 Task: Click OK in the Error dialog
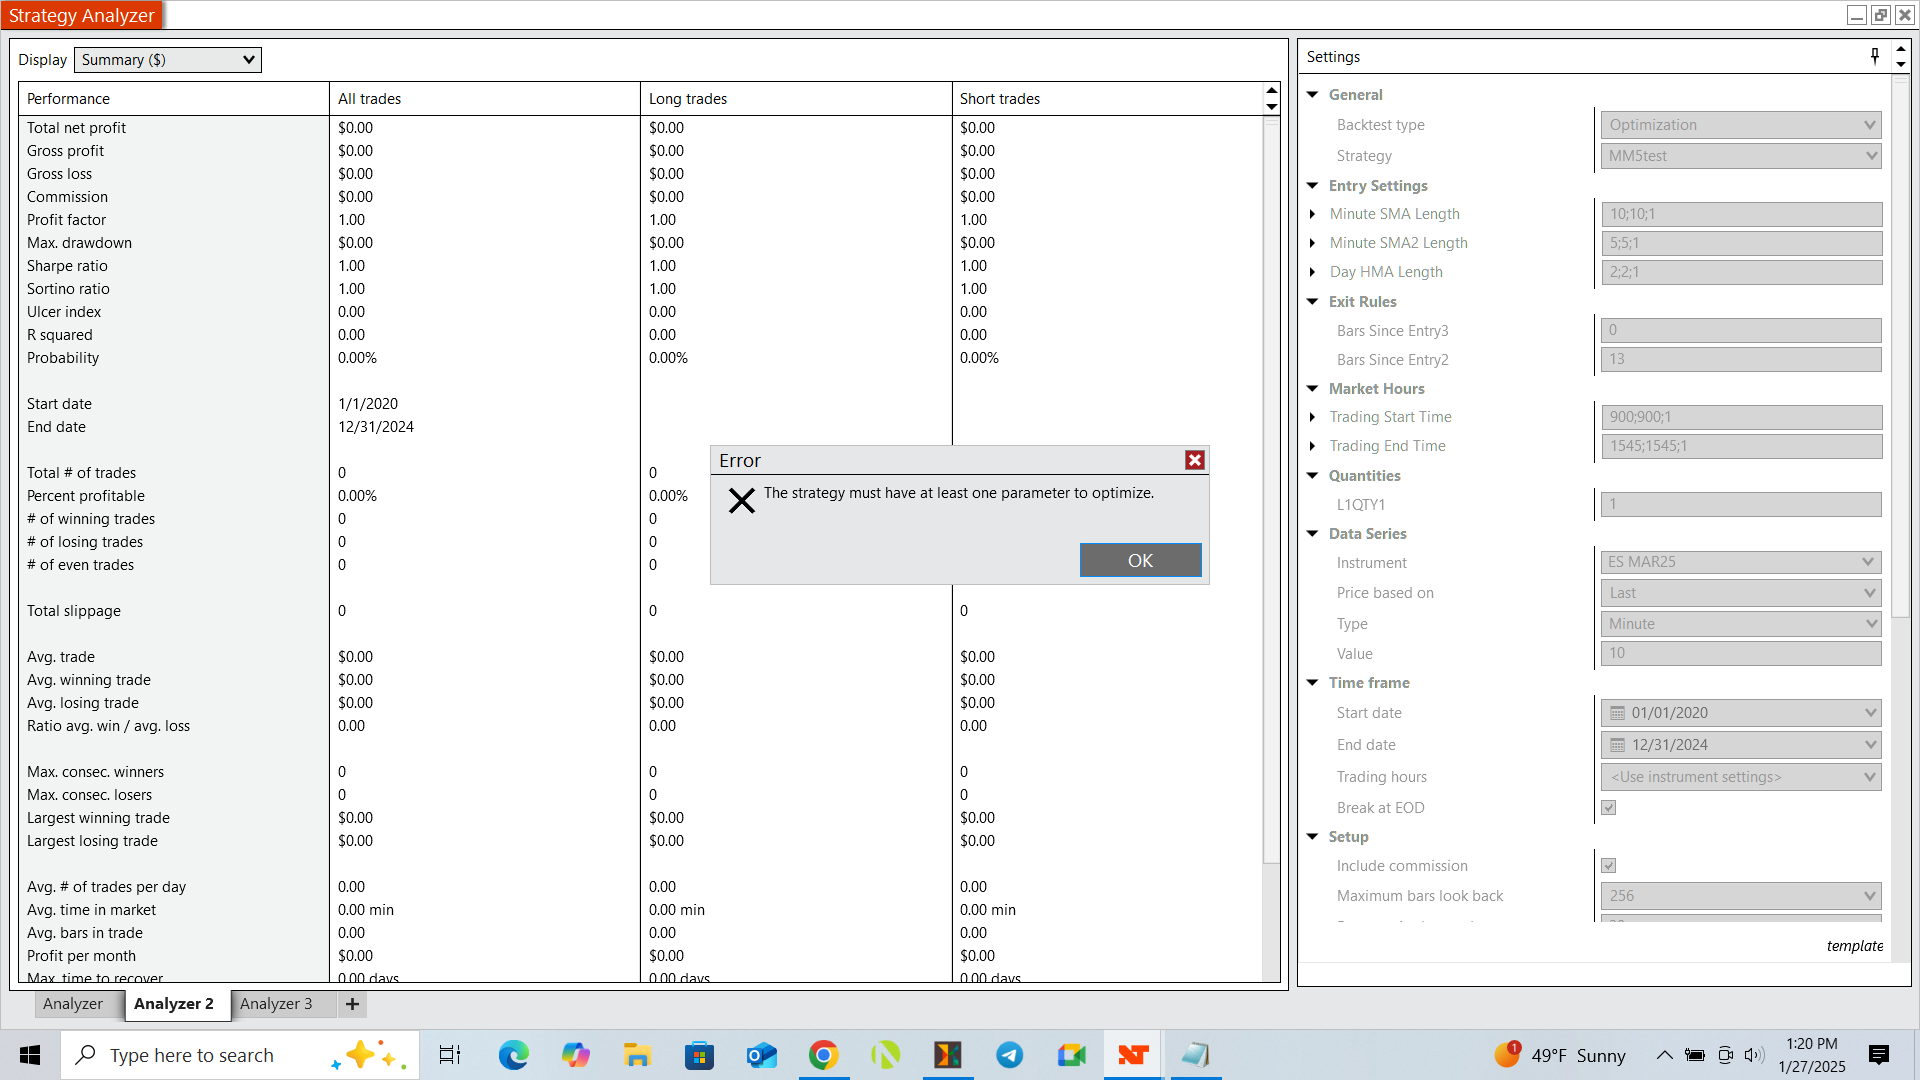(1140, 560)
